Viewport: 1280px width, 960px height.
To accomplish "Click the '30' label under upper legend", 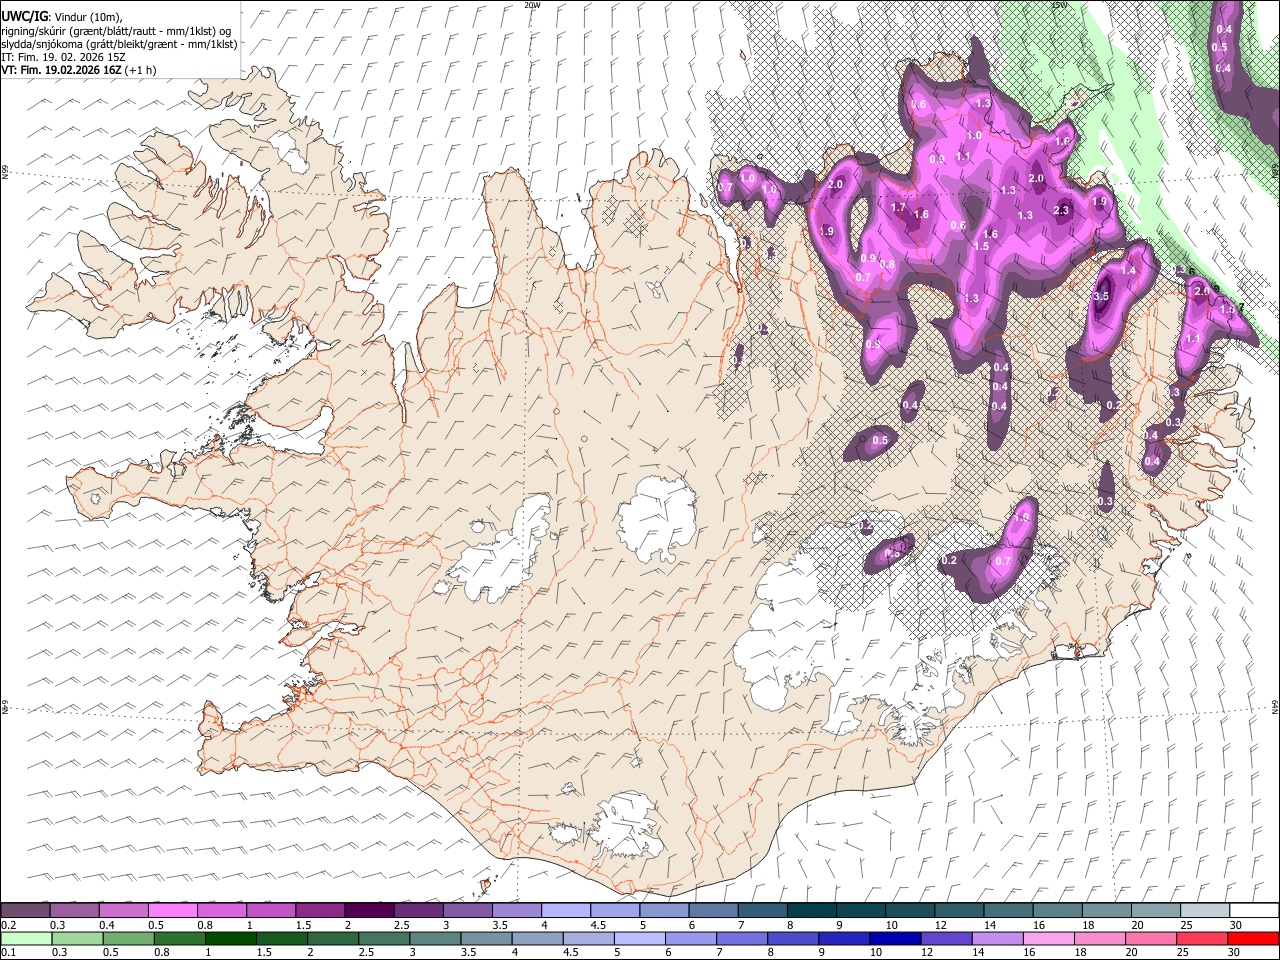I will 1235,925.
